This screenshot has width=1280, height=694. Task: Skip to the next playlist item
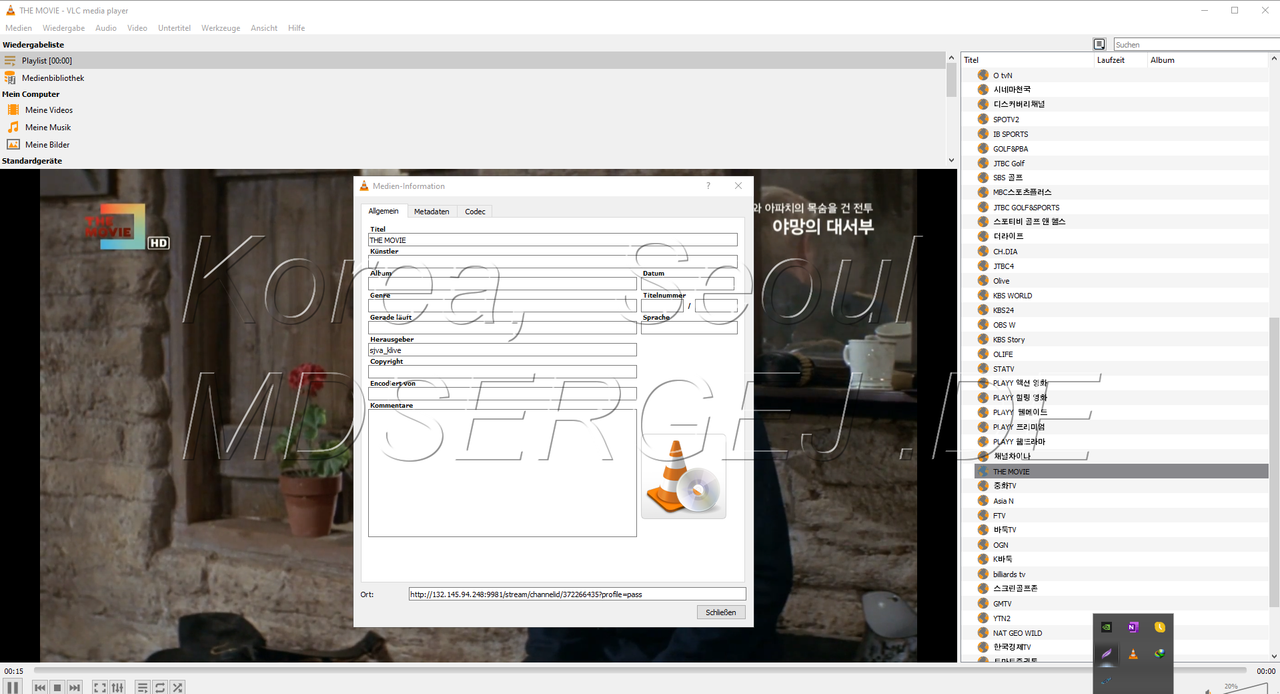coord(74,687)
